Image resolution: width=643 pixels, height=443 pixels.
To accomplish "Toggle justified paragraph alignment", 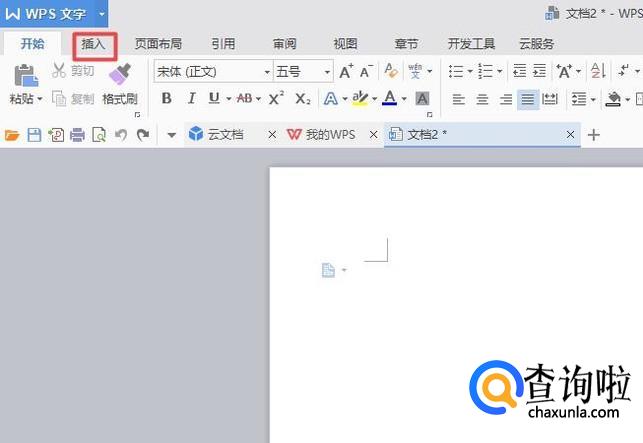I will click(x=527, y=99).
